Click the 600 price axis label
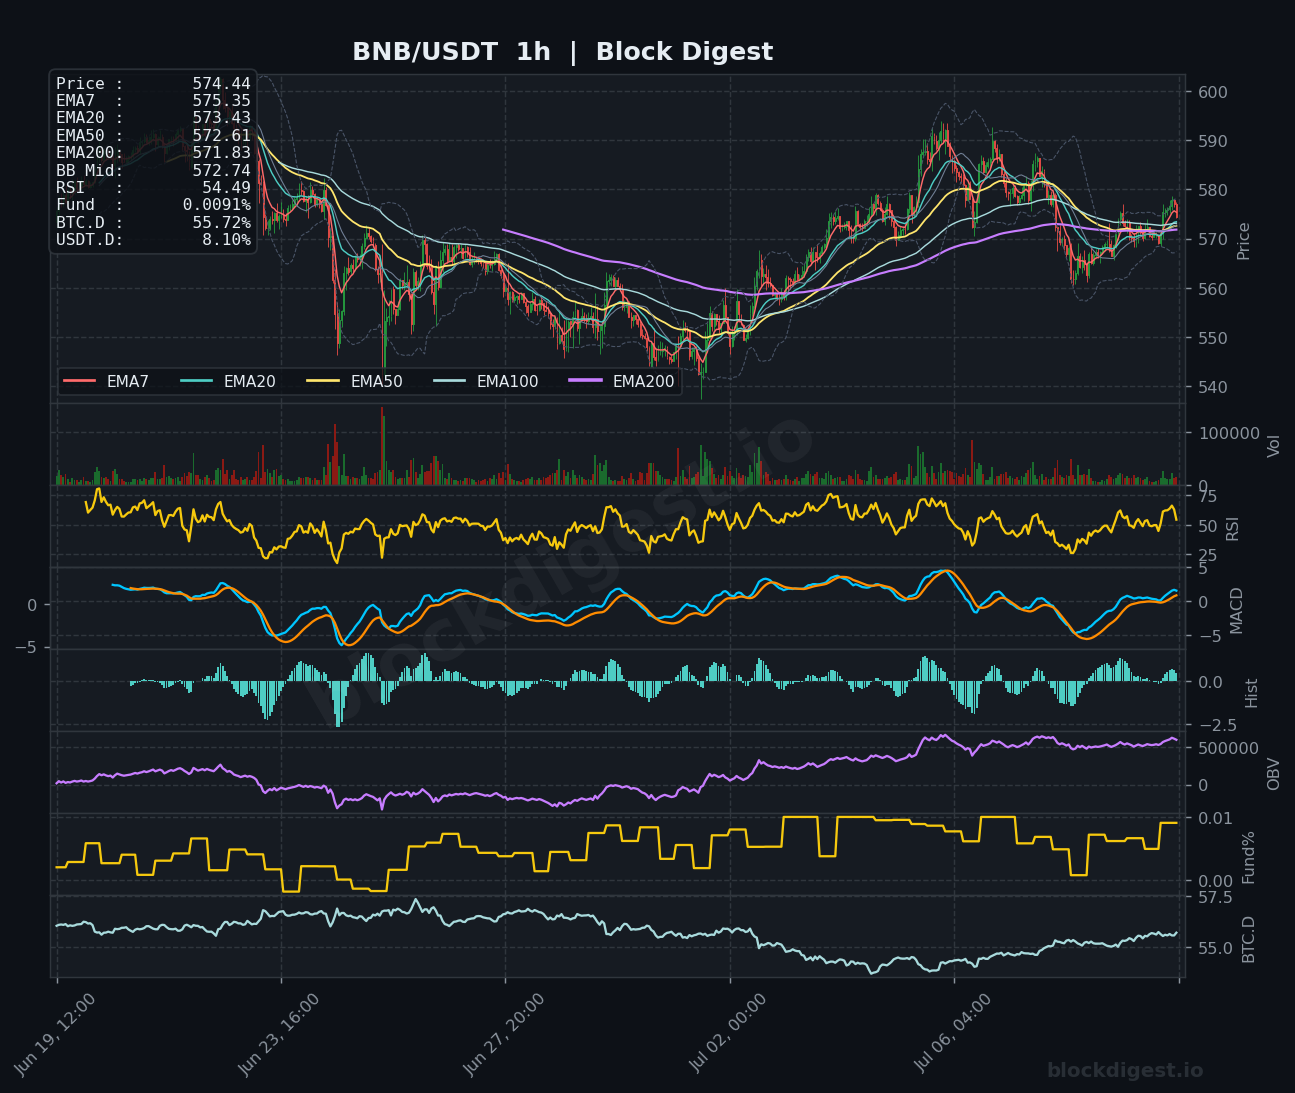This screenshot has height=1093, width=1295. click(1214, 92)
